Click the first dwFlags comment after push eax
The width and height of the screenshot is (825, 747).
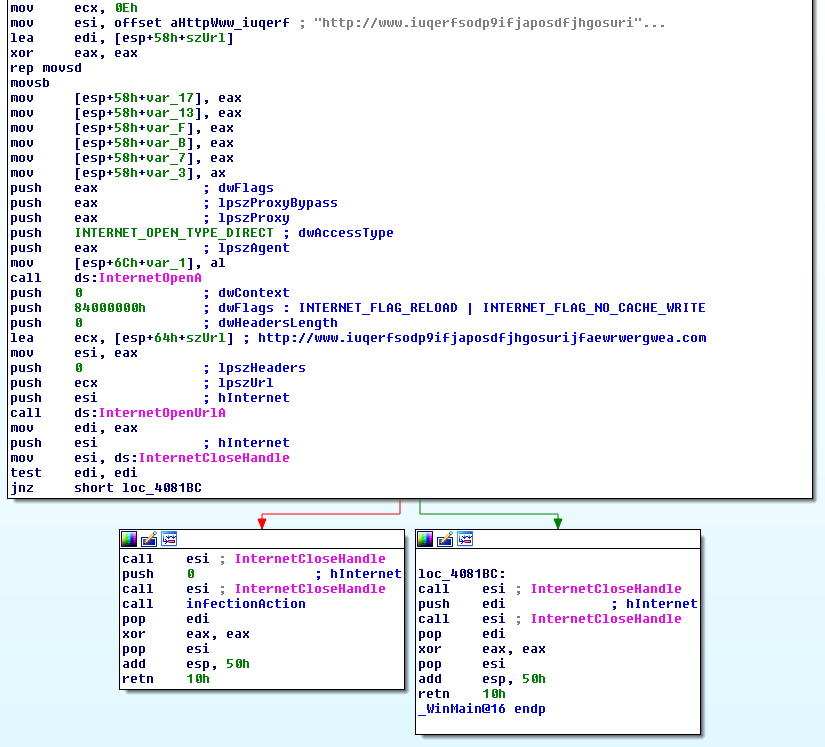pos(246,188)
